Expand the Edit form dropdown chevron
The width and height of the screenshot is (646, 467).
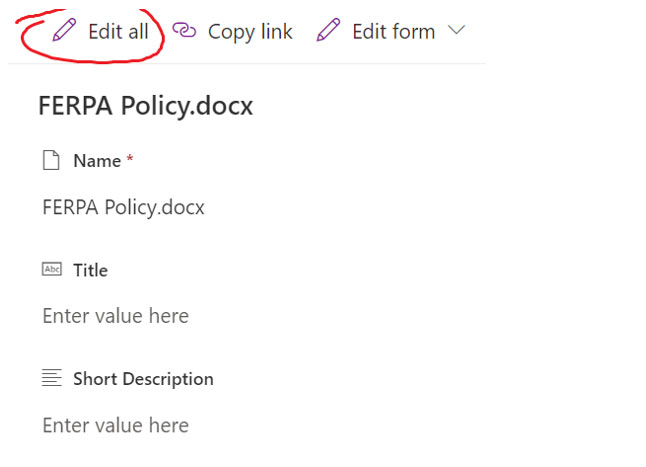pos(456,30)
